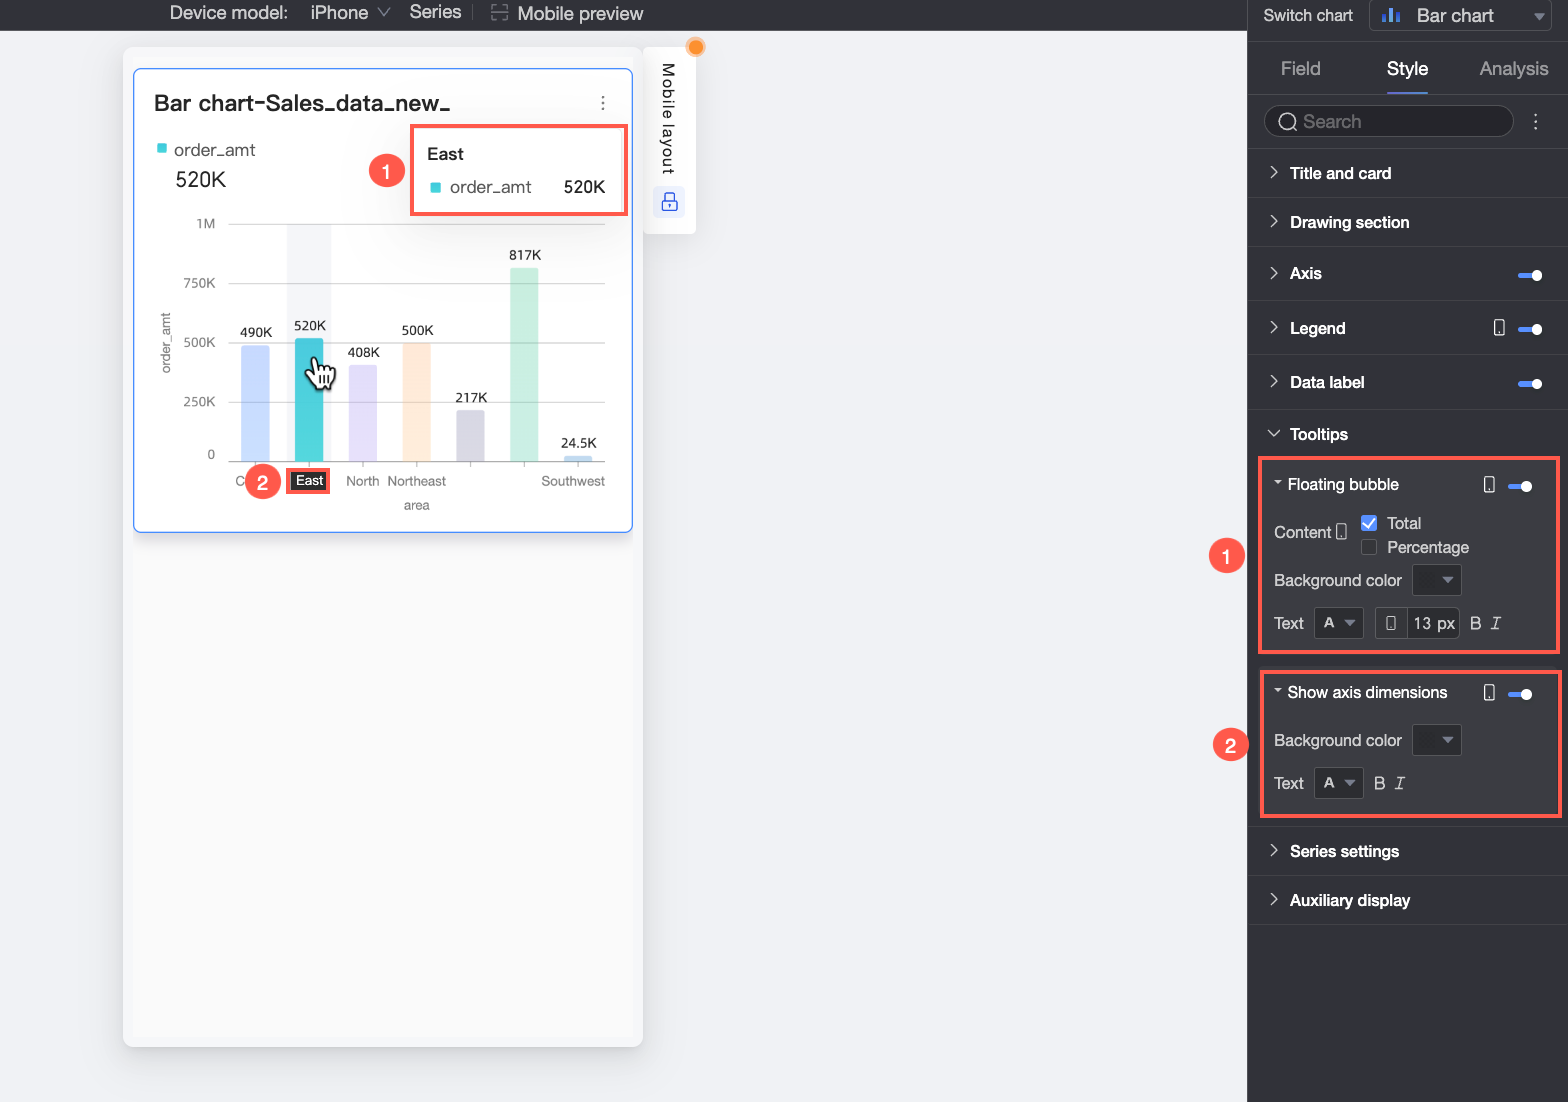
Task: Click the Switch chart label
Action: point(1307,15)
